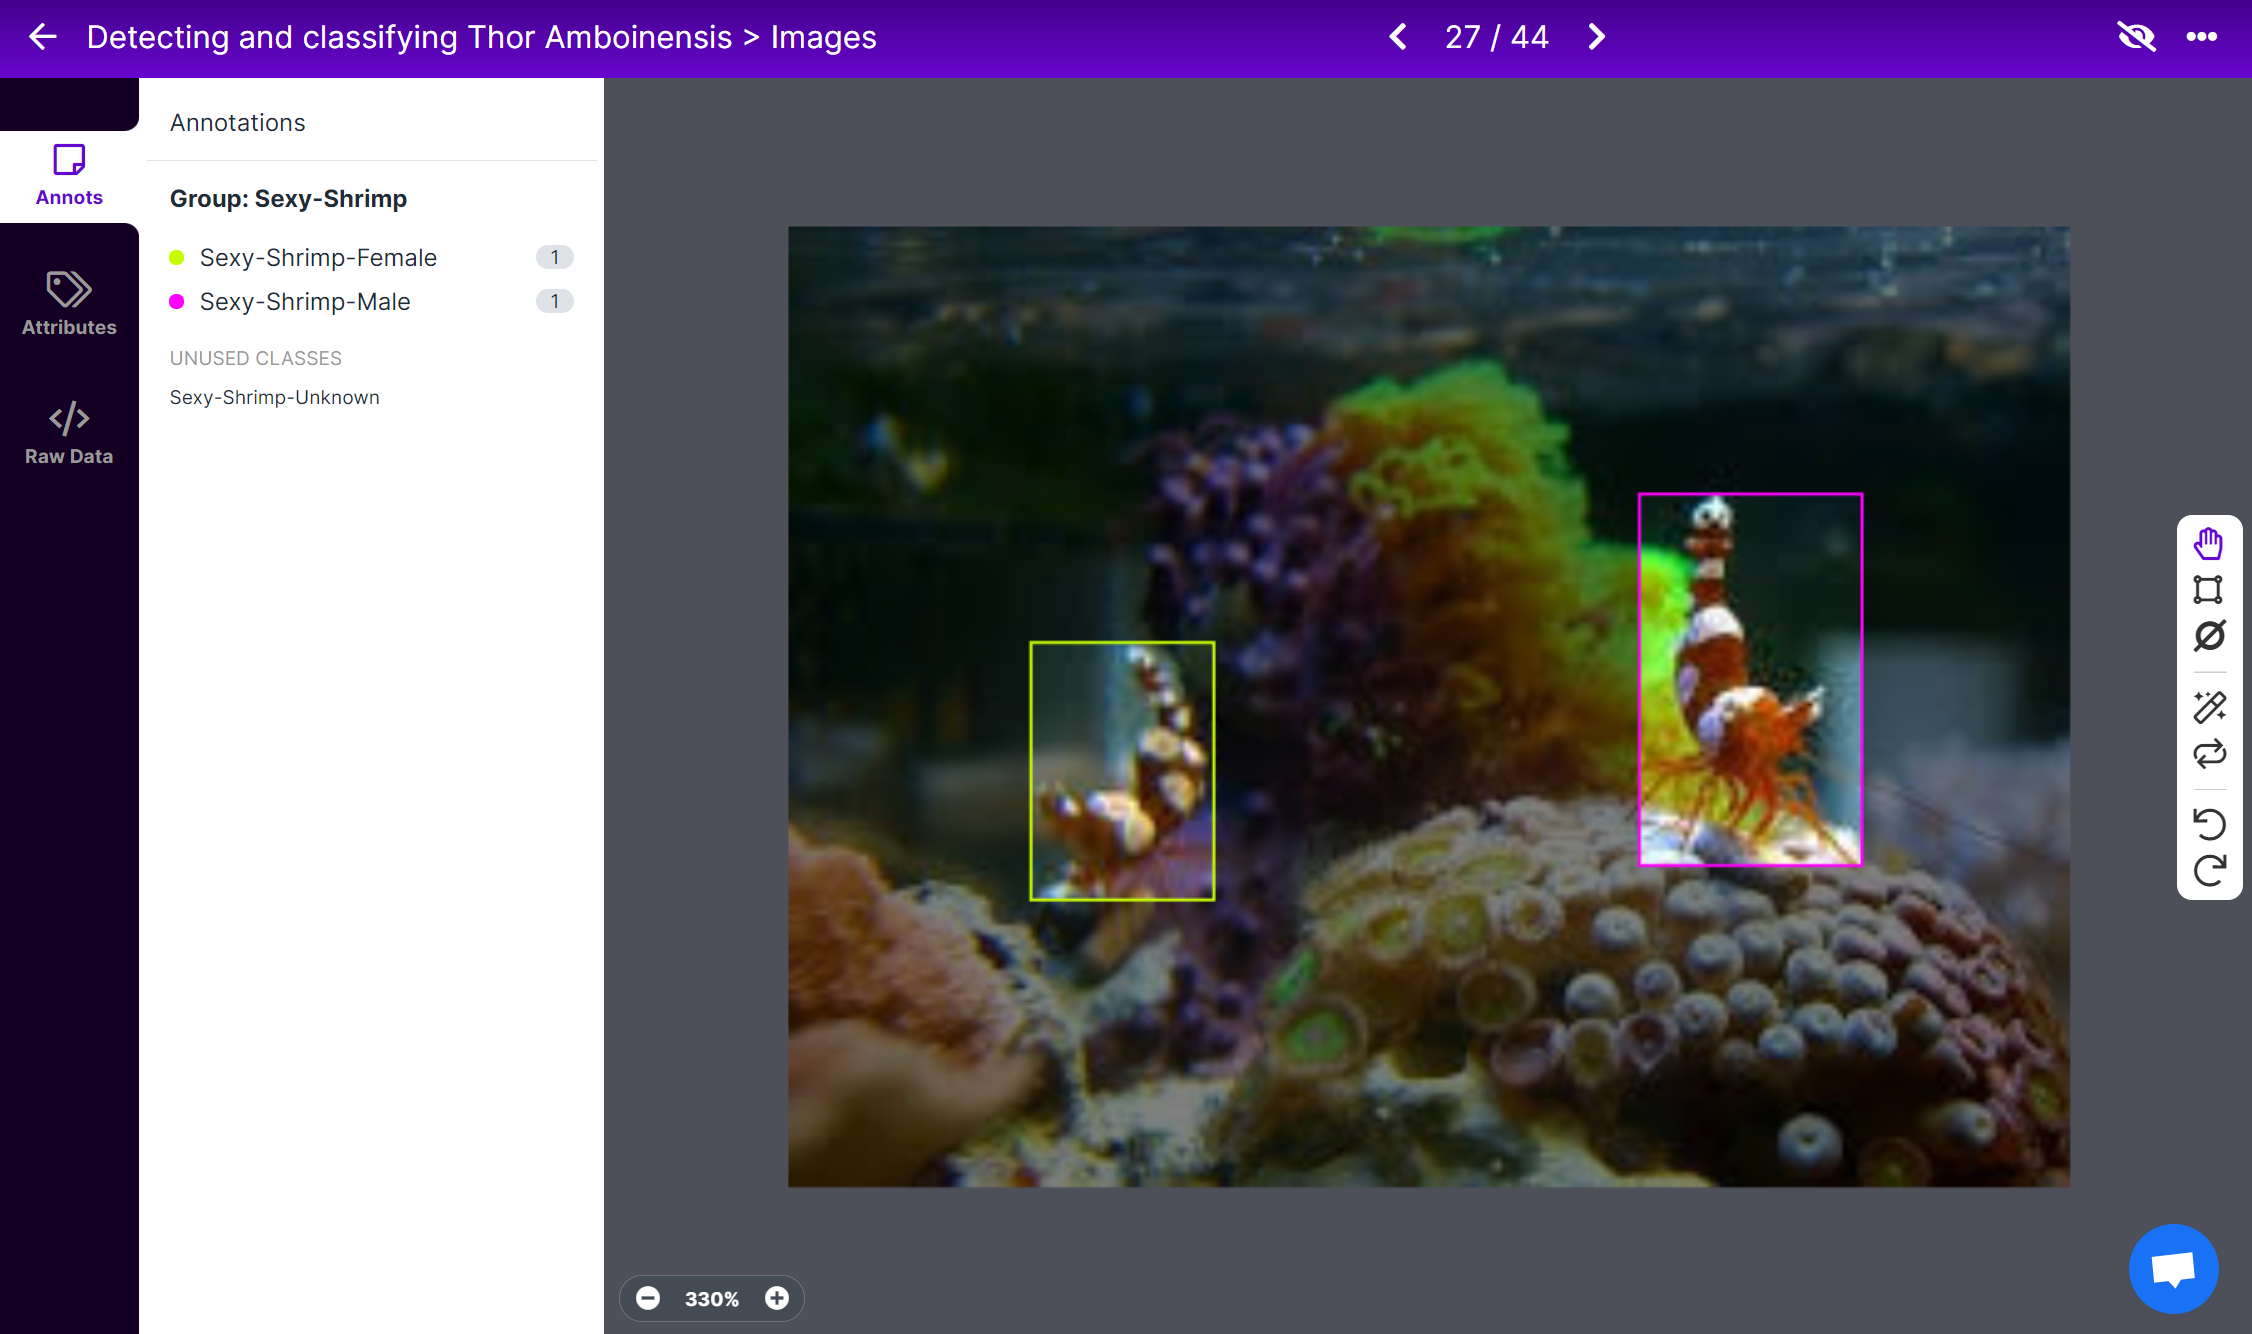The width and height of the screenshot is (2252, 1334).
Task: Select the Sexy-Shrimp-Female class entry
Action: (x=318, y=257)
